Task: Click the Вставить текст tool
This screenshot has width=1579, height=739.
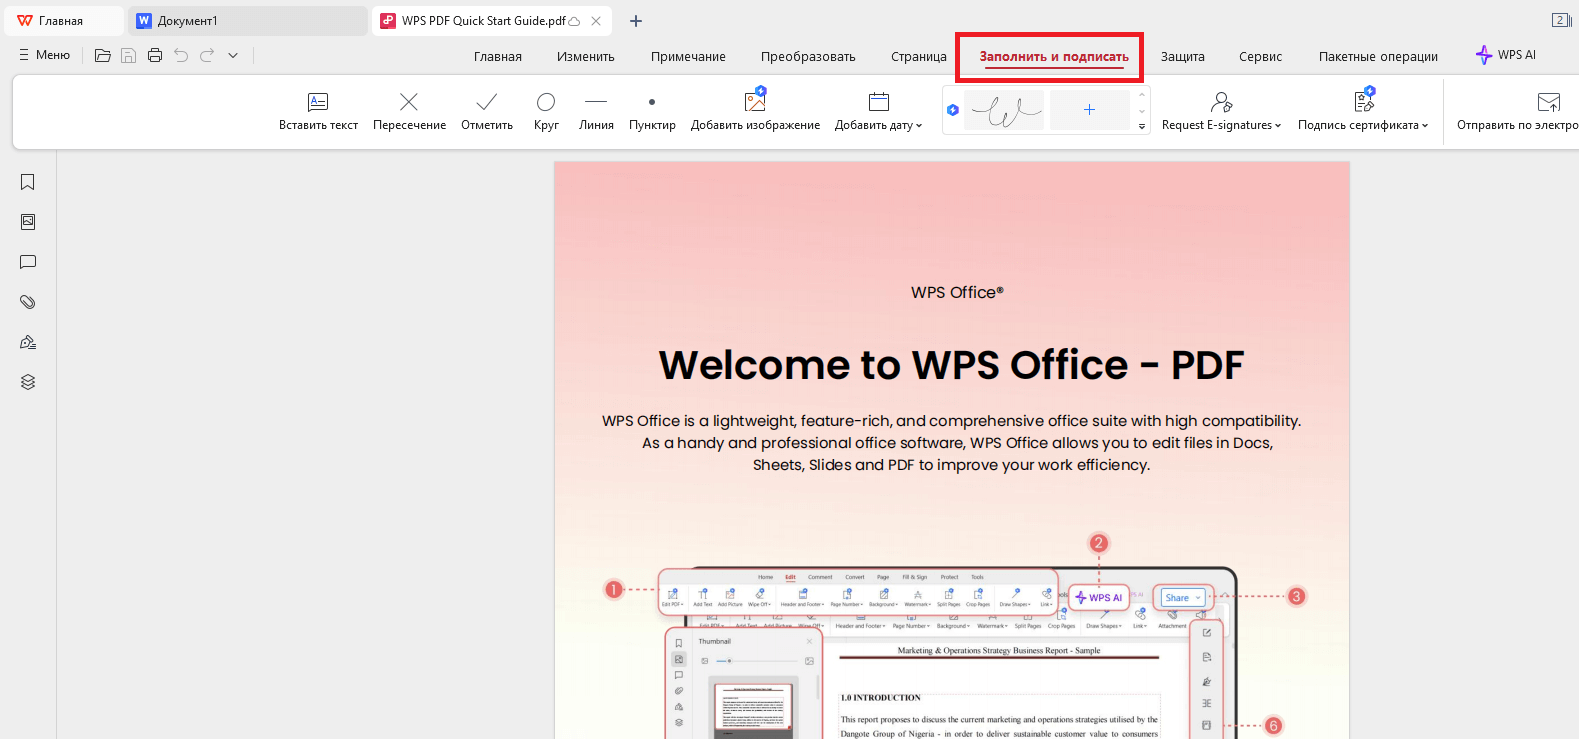Action: tap(318, 111)
